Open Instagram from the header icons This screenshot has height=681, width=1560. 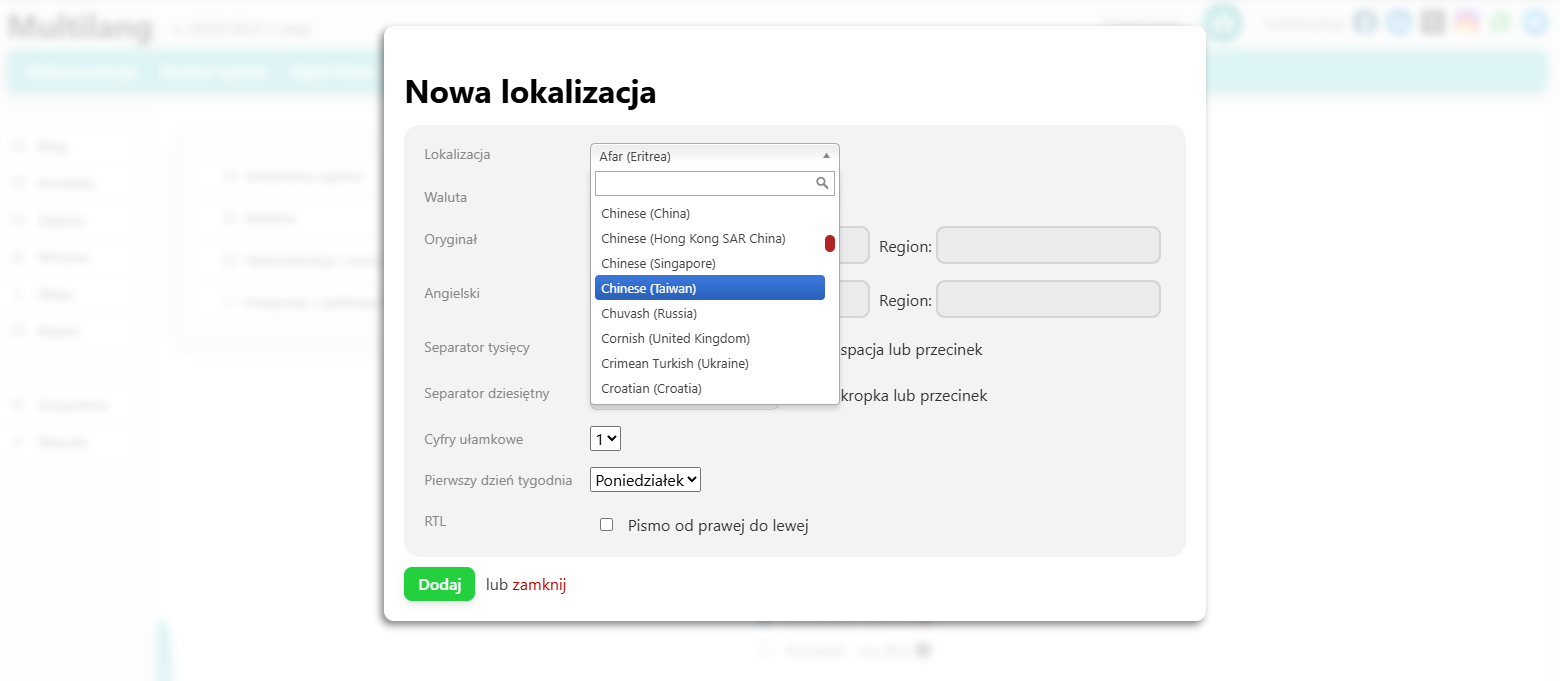pos(1466,21)
